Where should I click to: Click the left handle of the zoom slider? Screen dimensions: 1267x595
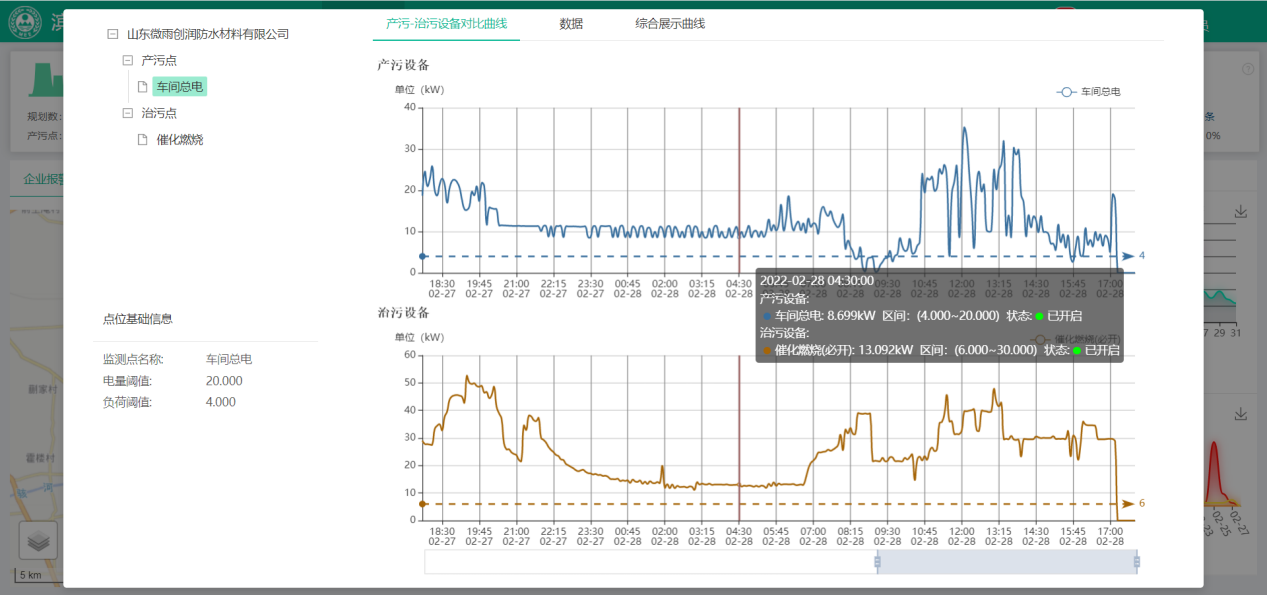[877, 562]
